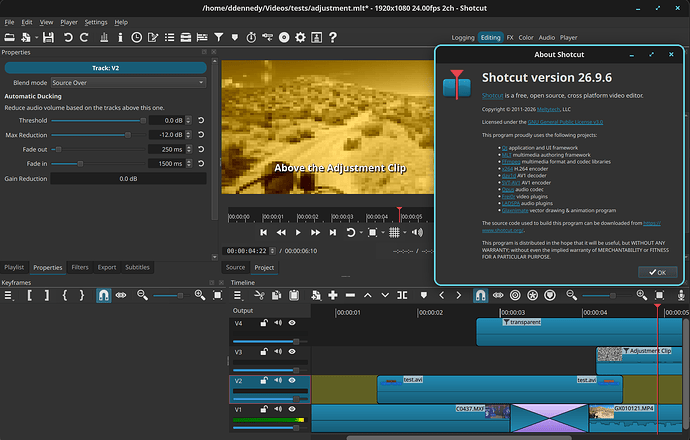This screenshot has height=440, width=690.
Task: Adjust the Fade out slider
Action: coord(98,149)
